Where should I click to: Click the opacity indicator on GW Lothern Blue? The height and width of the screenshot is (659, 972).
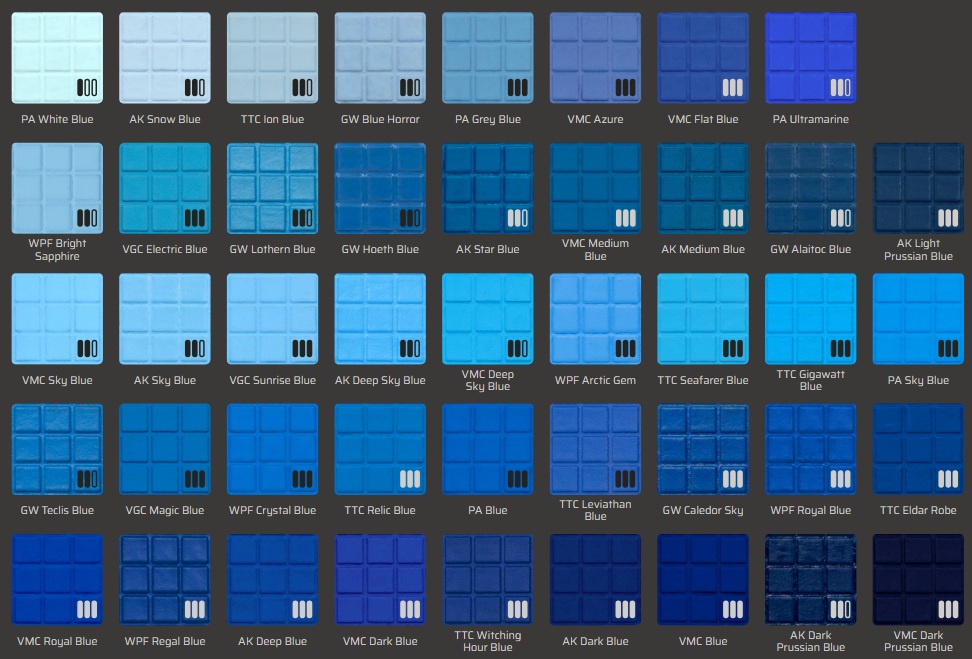click(x=303, y=218)
